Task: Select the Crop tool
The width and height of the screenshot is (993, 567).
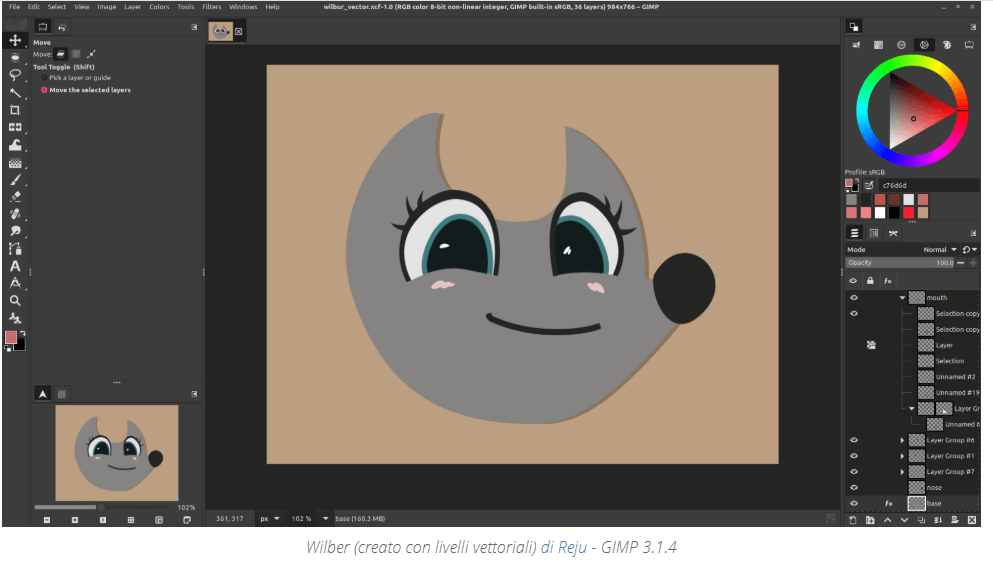Action: [15, 110]
